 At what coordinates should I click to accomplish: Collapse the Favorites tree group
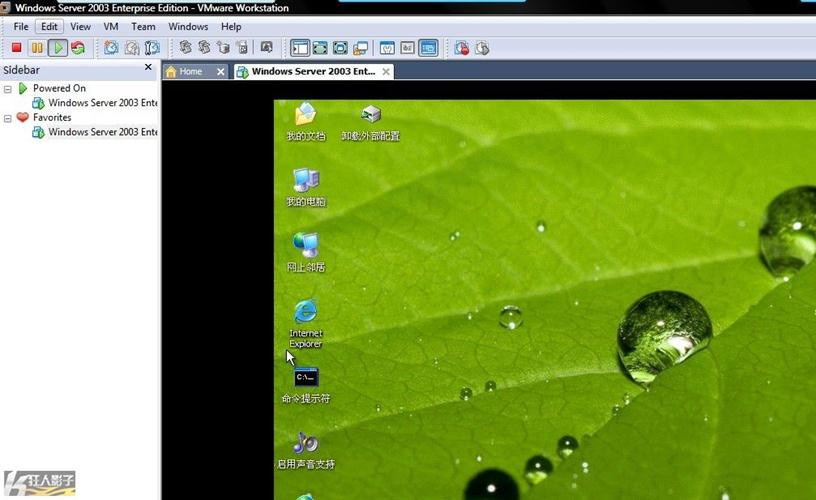(8, 118)
